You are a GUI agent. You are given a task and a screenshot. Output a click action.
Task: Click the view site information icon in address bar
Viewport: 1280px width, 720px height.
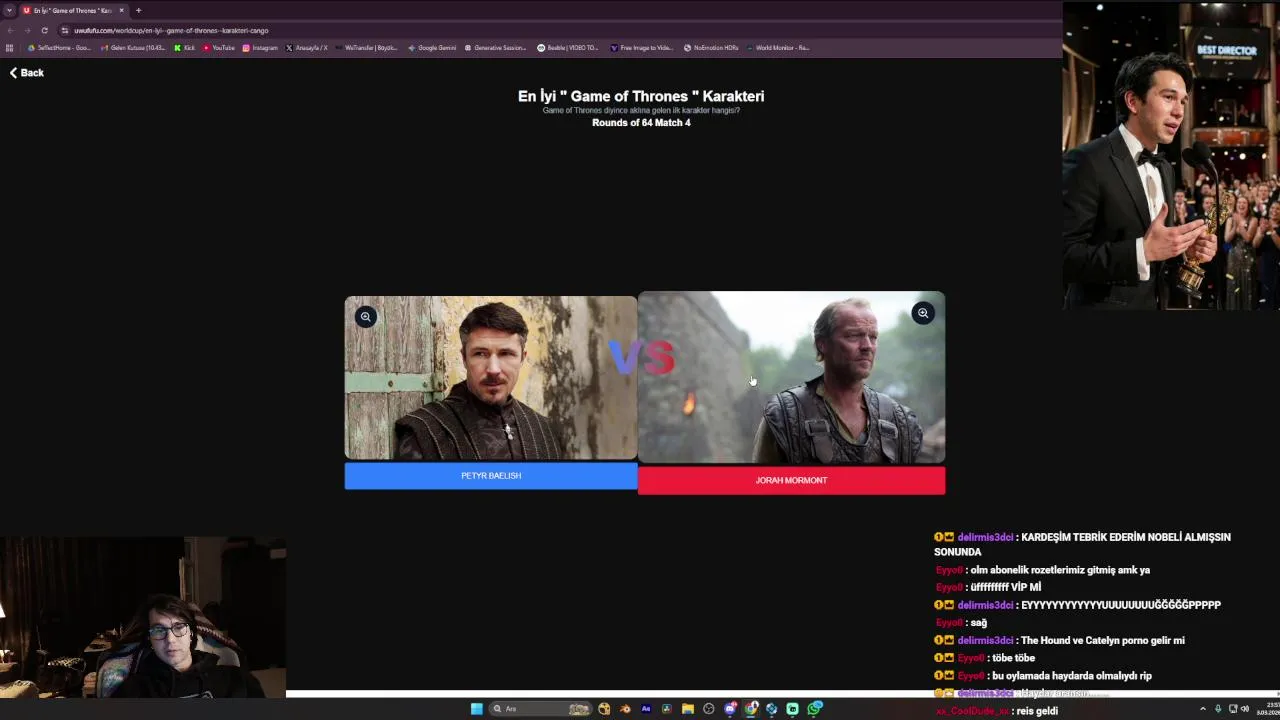pos(65,30)
